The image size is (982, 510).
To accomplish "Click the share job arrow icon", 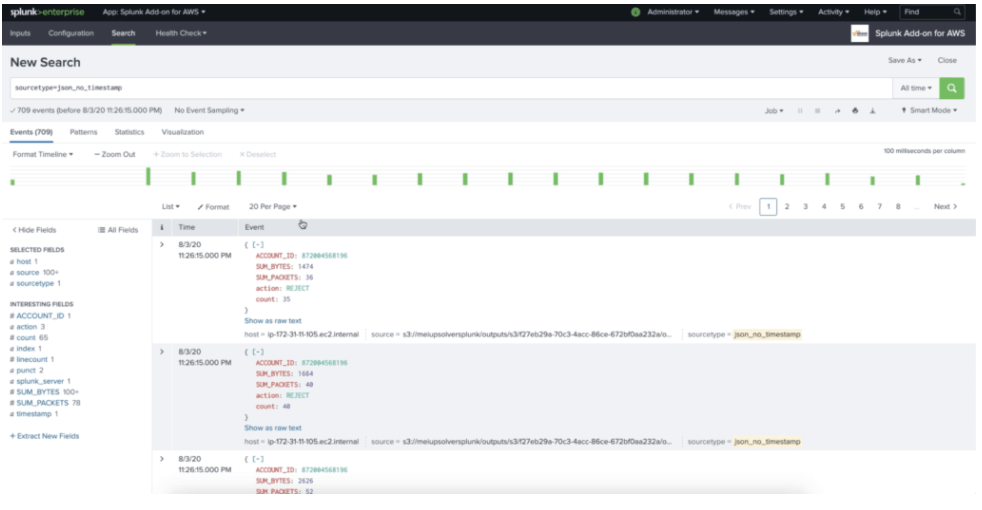I will (x=837, y=111).
